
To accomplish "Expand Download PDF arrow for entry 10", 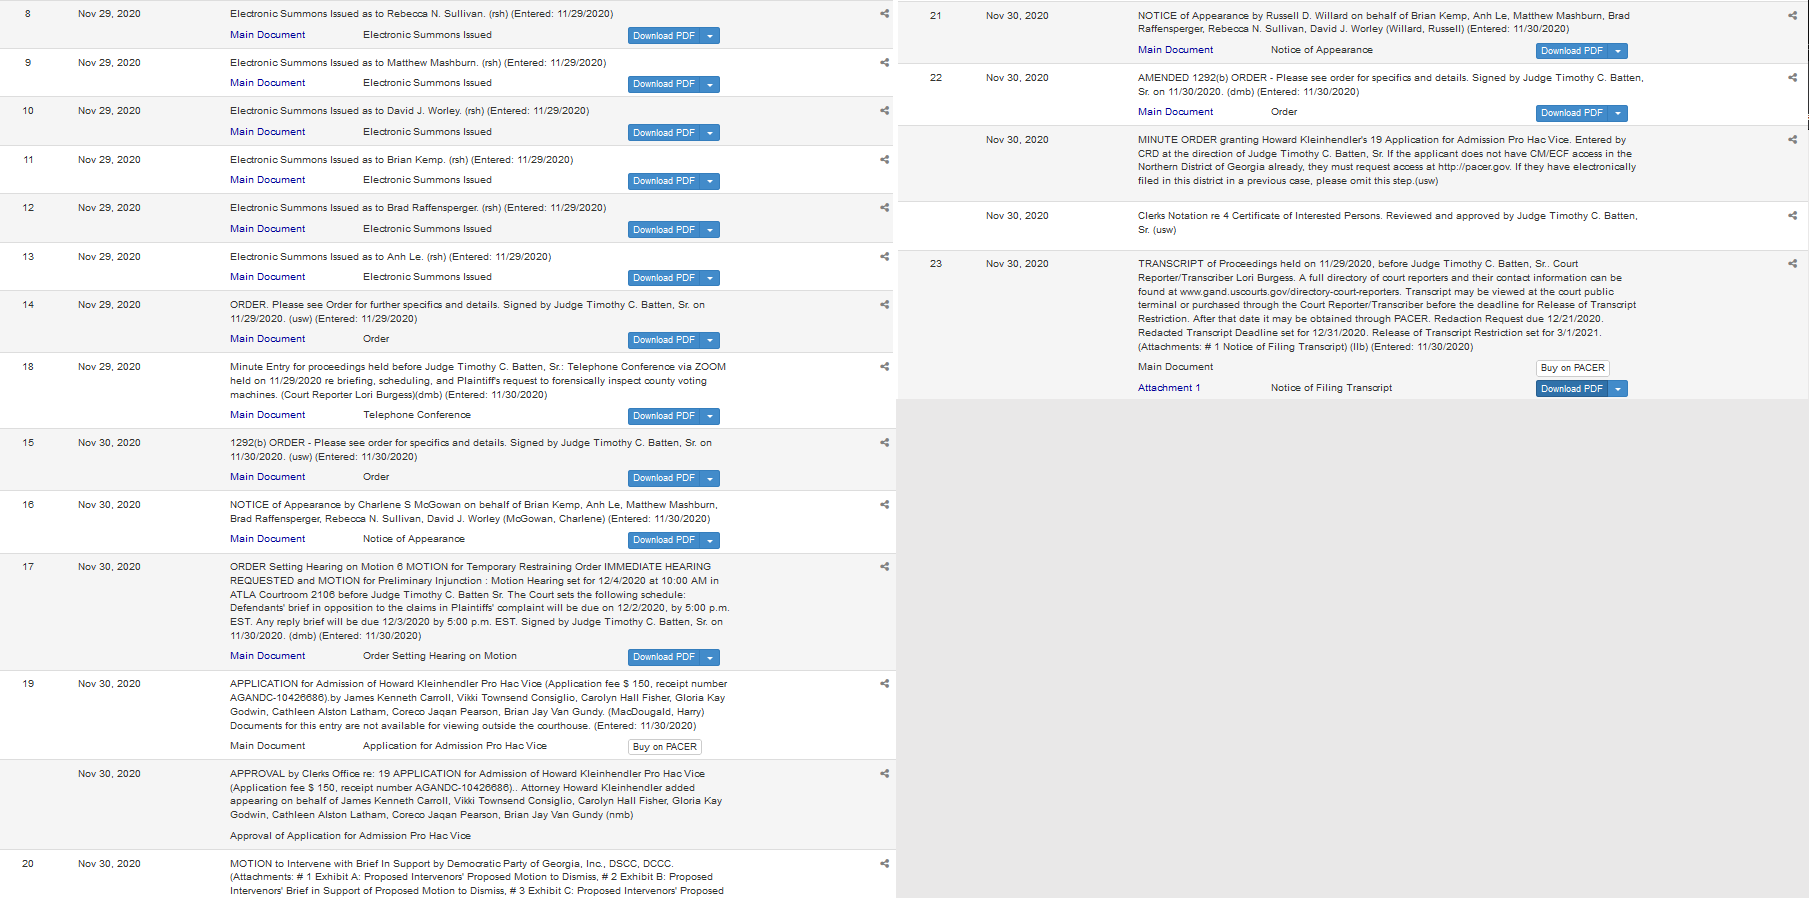I will pos(710,133).
